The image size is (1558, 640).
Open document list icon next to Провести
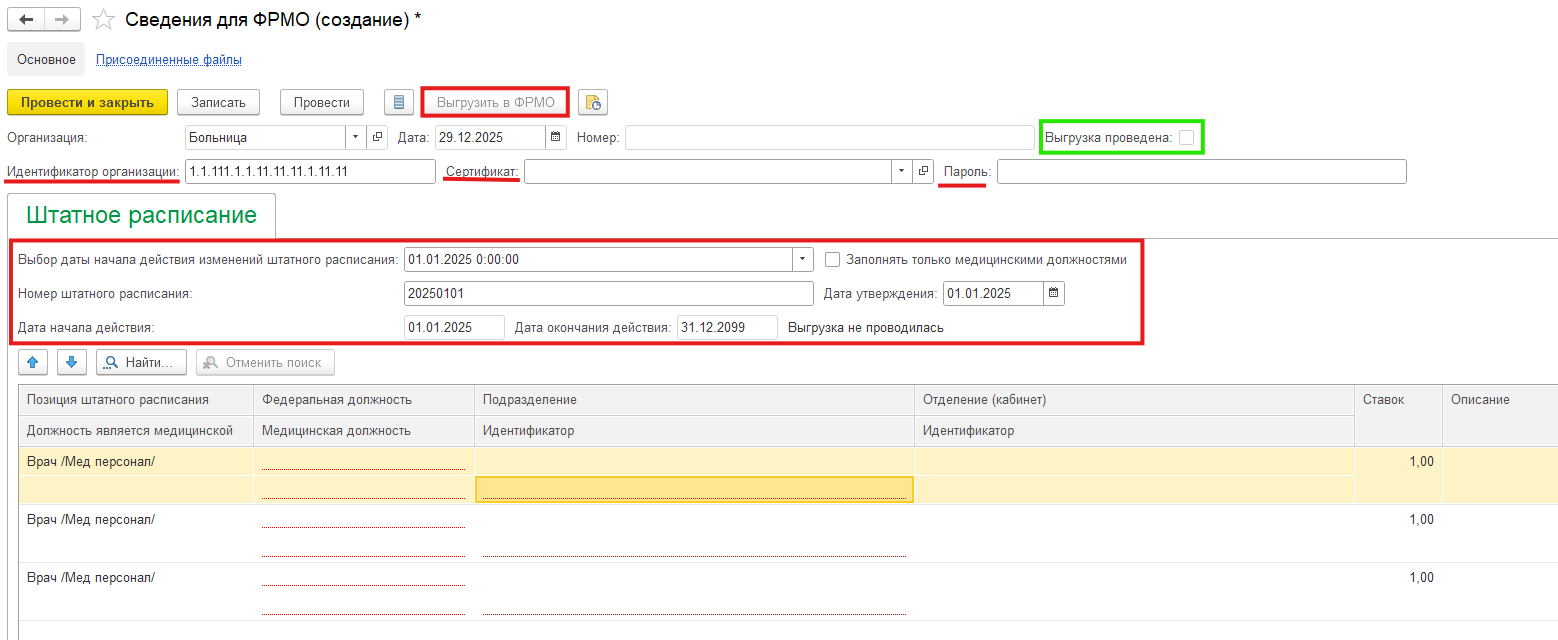[x=399, y=102]
